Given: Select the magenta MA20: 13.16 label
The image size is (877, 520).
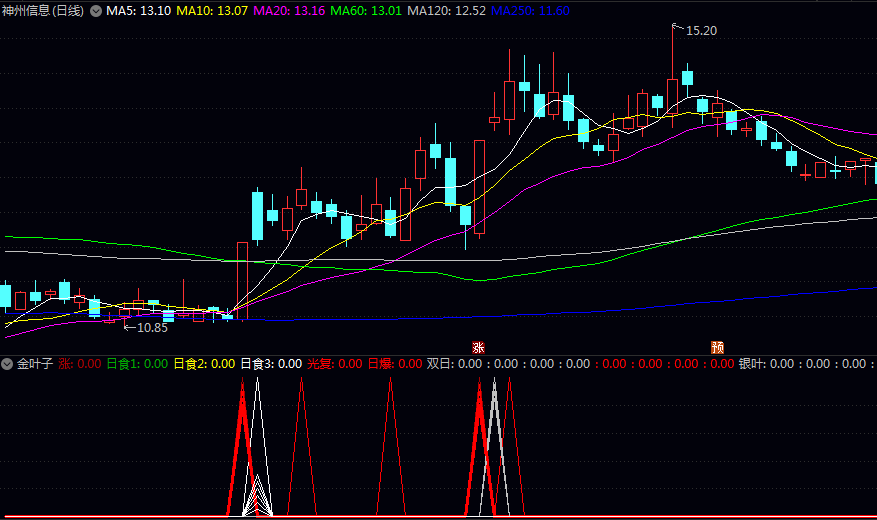Looking at the screenshot, I should coord(289,11).
